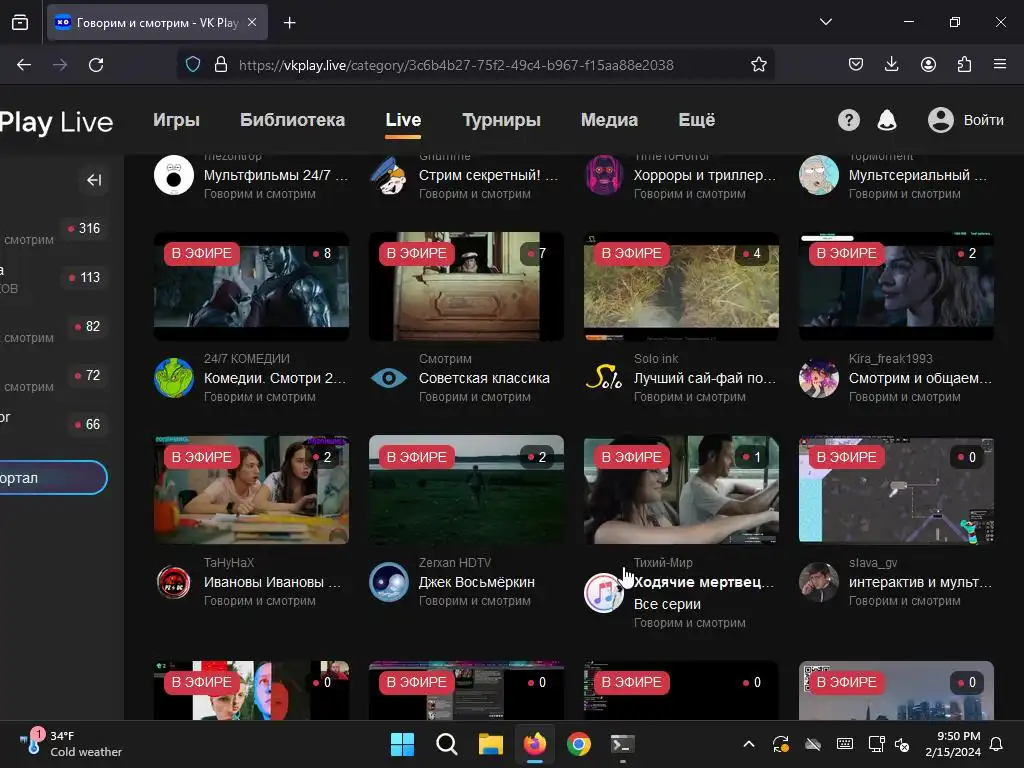
Task: Select the Live navigation tab
Action: [403, 120]
